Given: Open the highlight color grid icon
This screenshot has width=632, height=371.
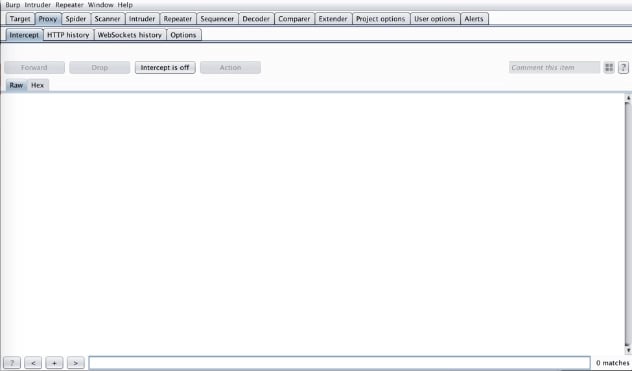Looking at the screenshot, I should (609, 68).
